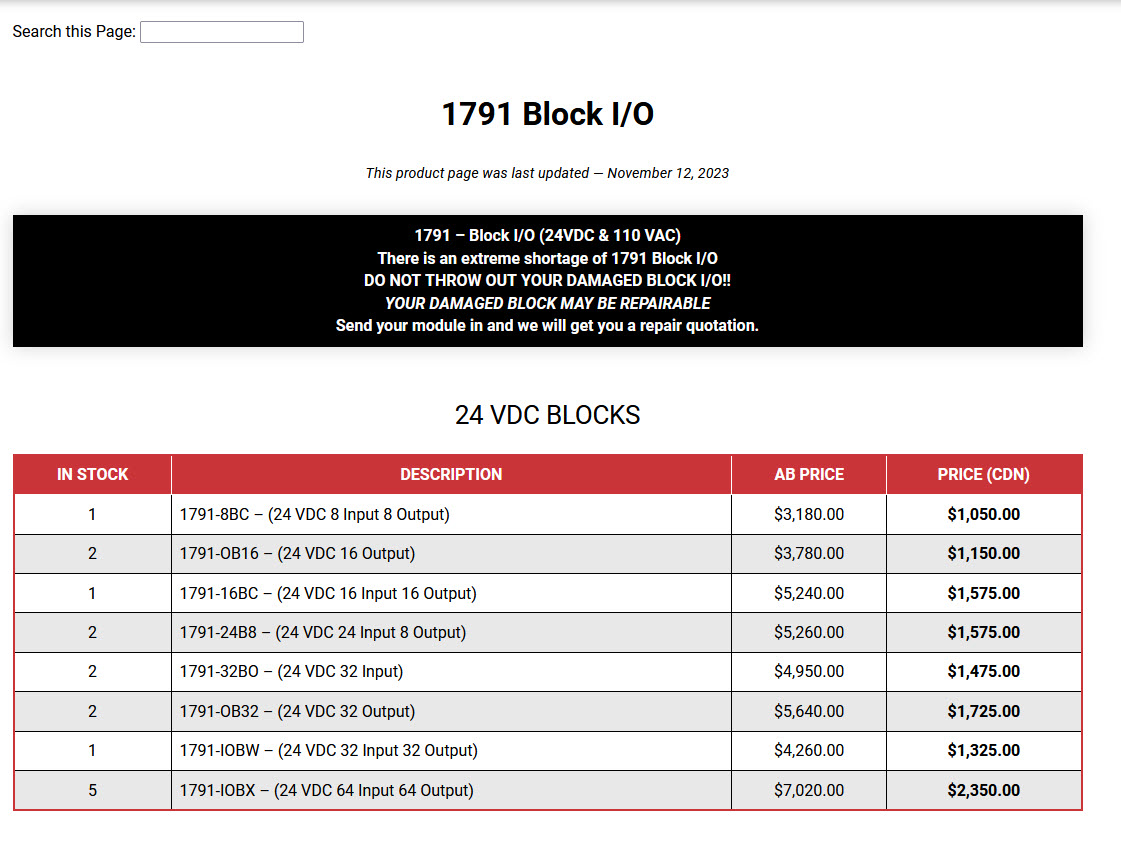Select the 1791-24B8 description cell
The height and width of the screenshot is (867, 1121).
(x=323, y=633)
